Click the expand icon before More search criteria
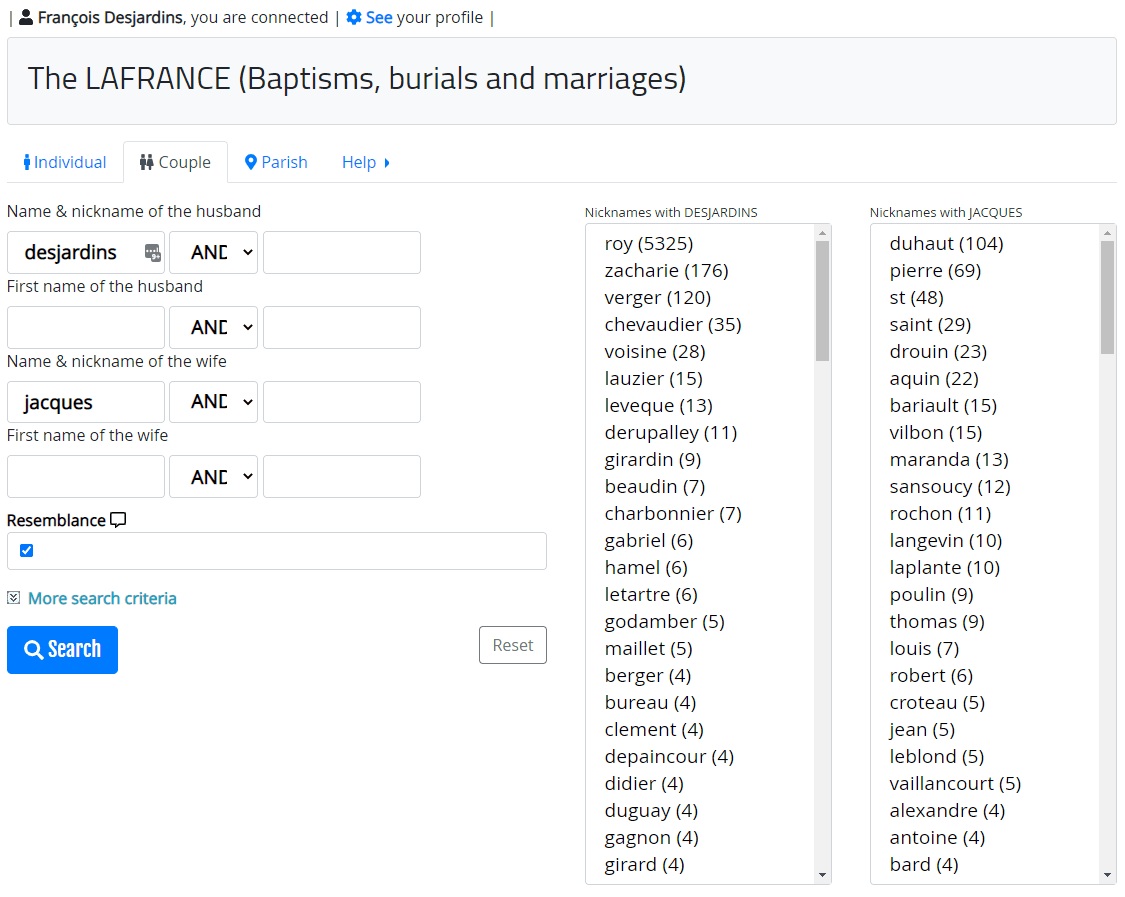The width and height of the screenshot is (1125, 897). pyautogui.click(x=14, y=598)
